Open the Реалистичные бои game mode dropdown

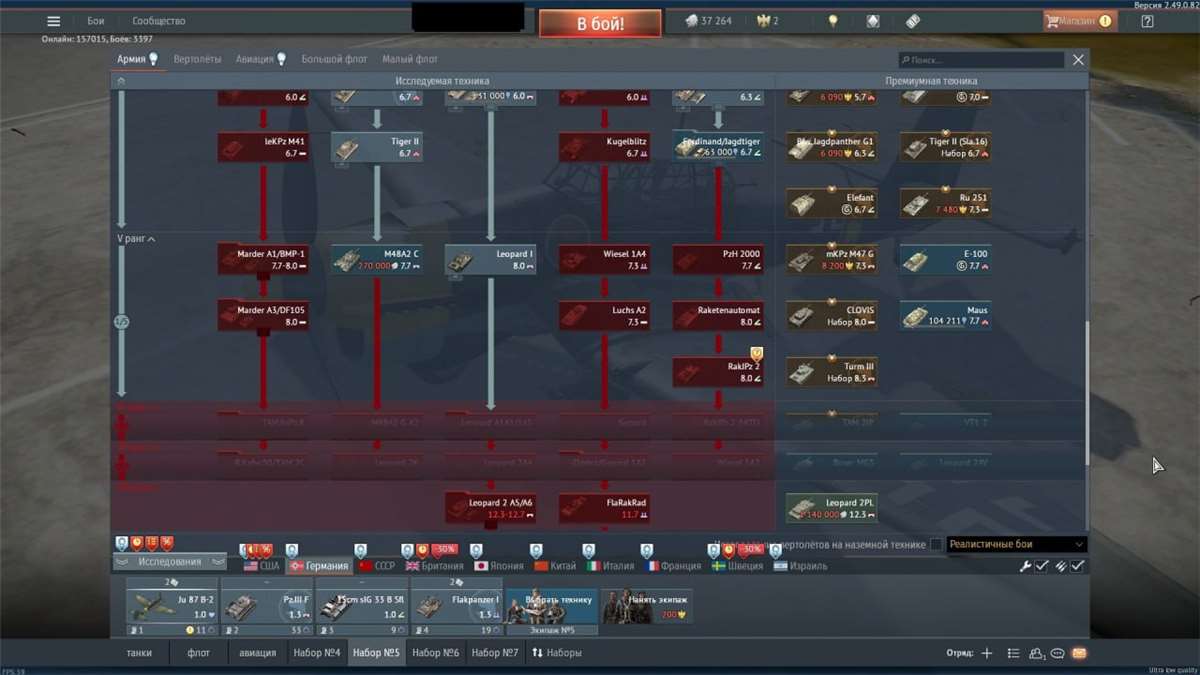pos(1013,543)
